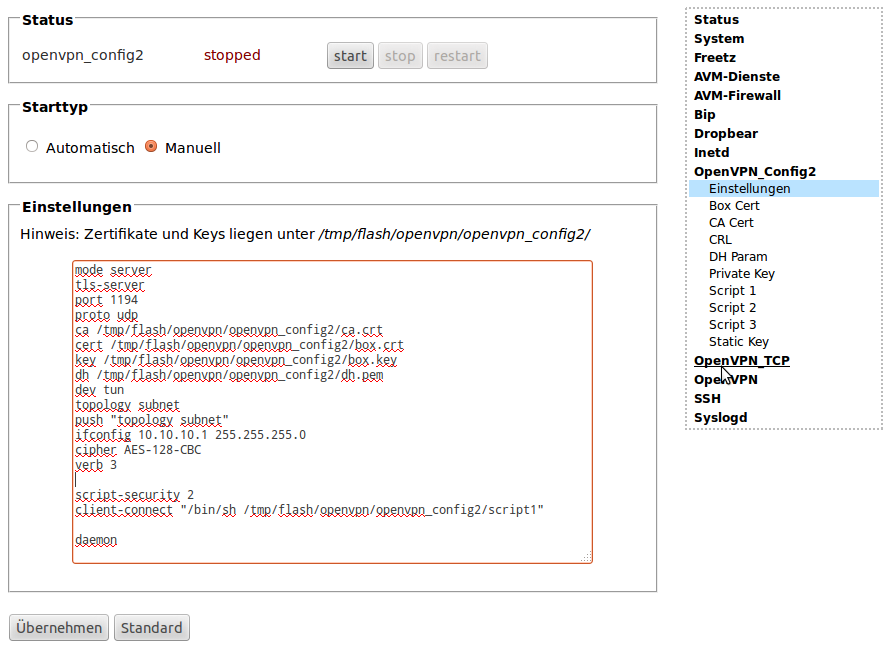This screenshot has width=894, height=648.
Task: Open Script 2 in the sidebar
Action: pyautogui.click(x=732, y=308)
